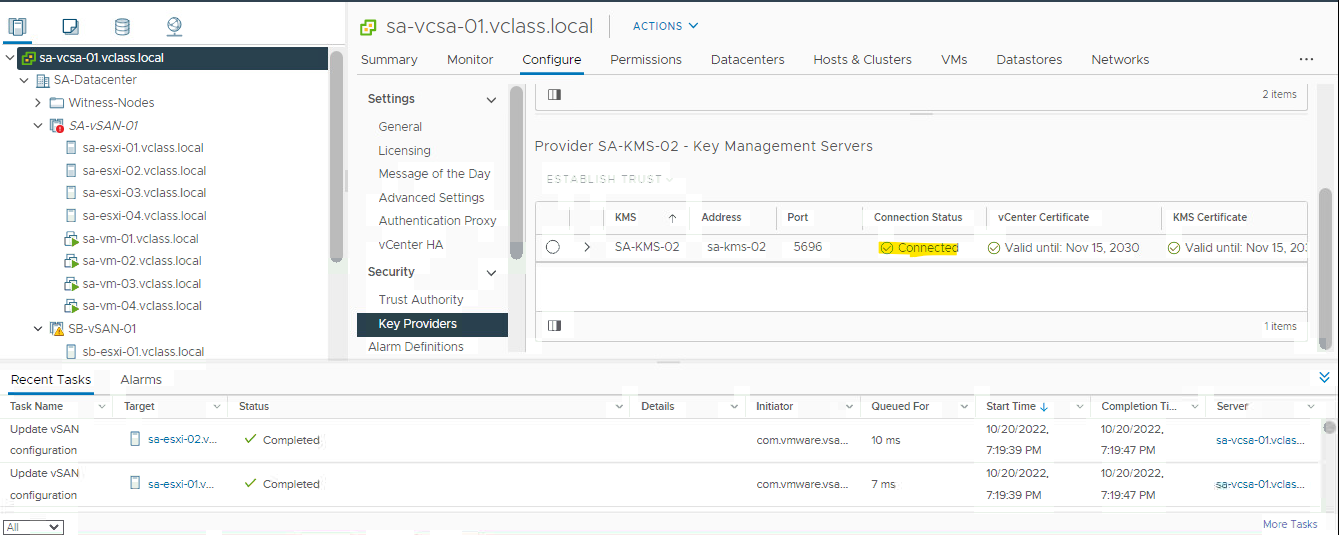Open the ACTIONS dropdown menu

coord(665,26)
